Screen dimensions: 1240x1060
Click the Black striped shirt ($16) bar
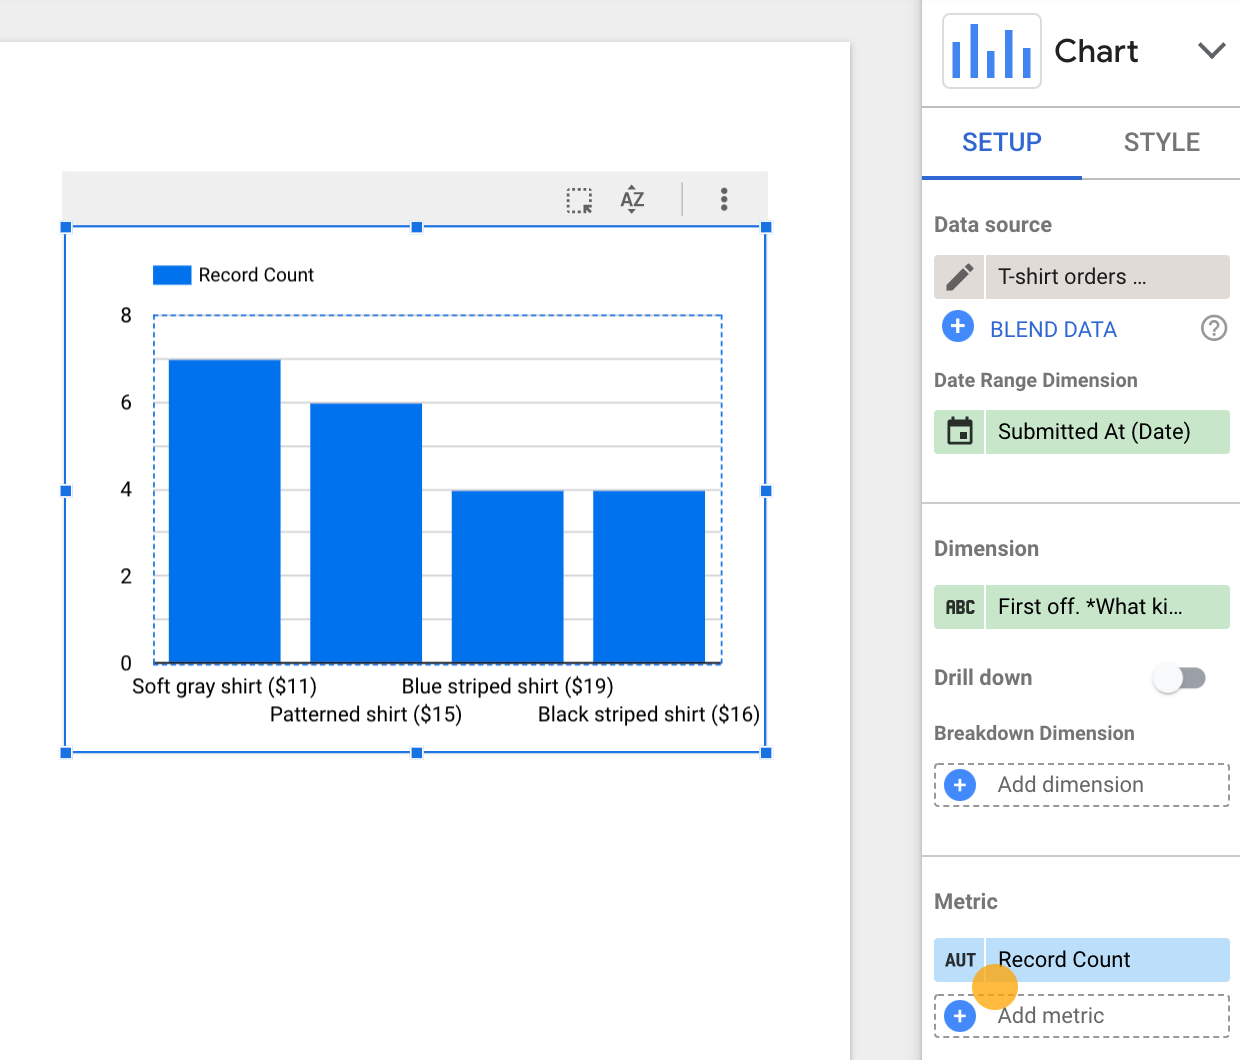point(649,577)
